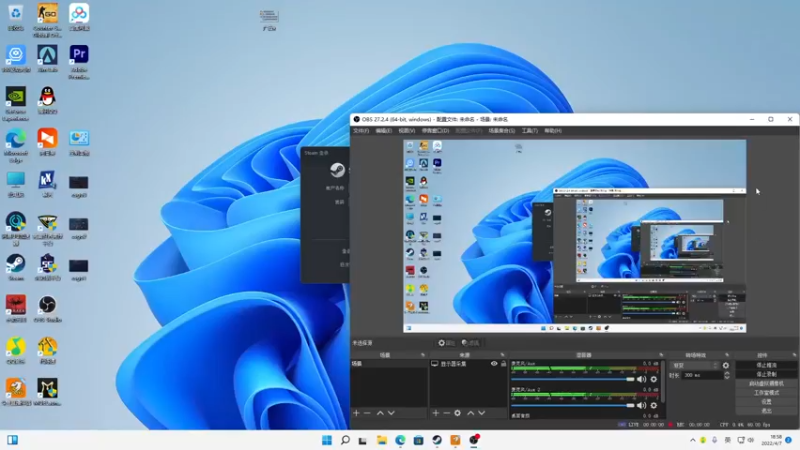The image size is (800, 450).
Task: Add a new source with the plus icon
Action: tap(436, 413)
